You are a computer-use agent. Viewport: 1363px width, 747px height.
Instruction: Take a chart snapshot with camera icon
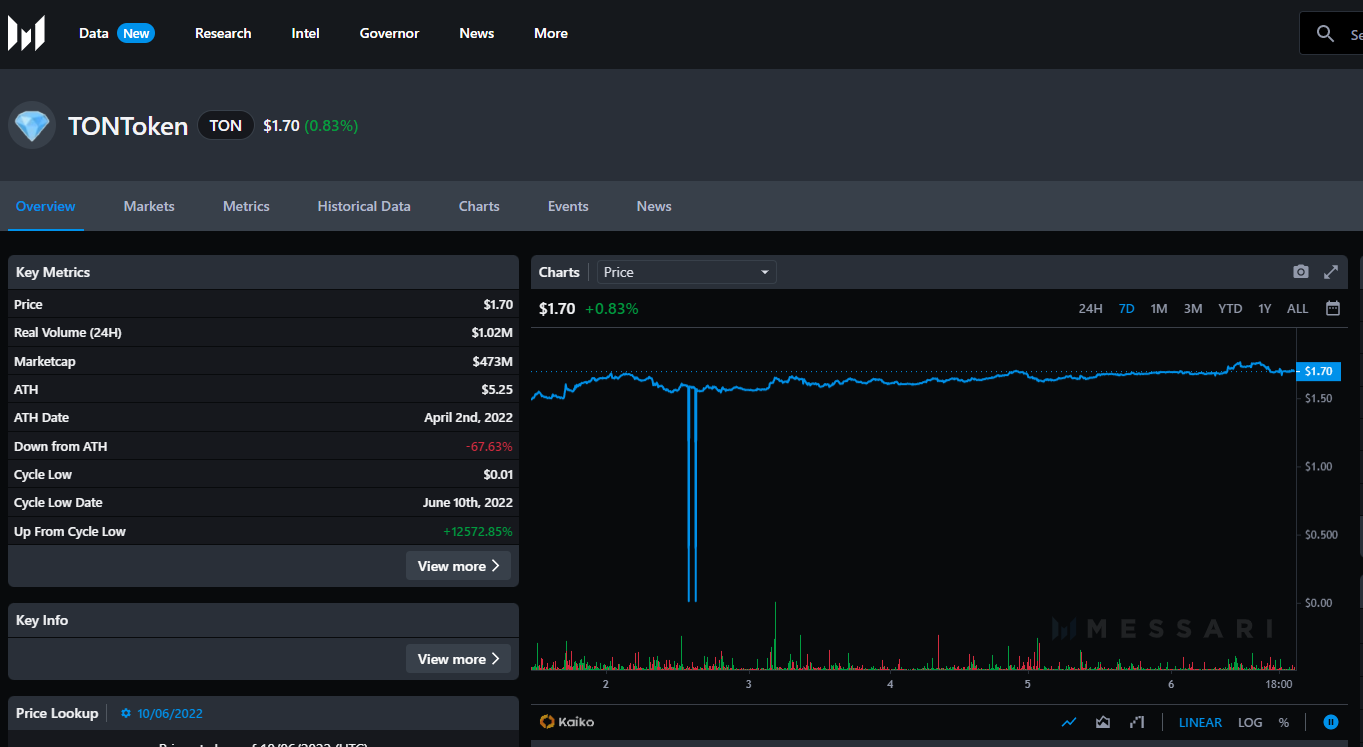click(x=1300, y=272)
